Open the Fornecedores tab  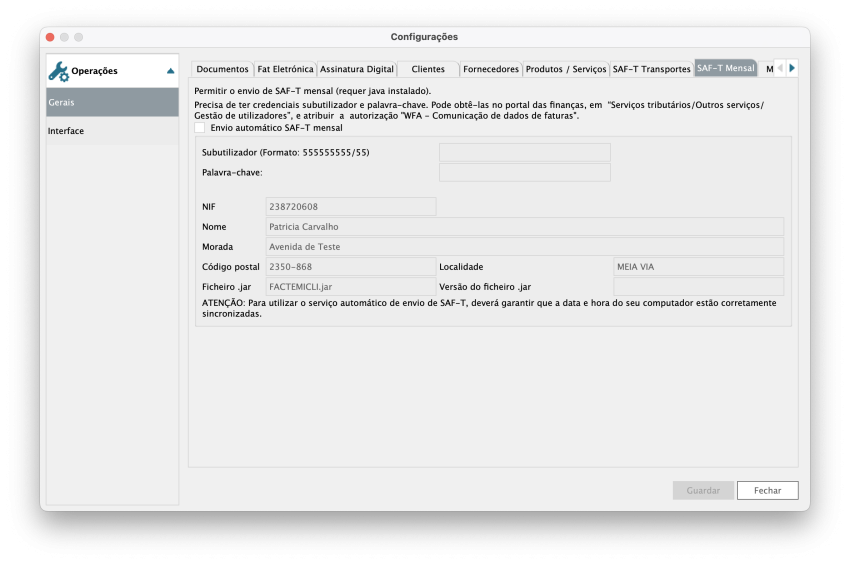(491, 69)
